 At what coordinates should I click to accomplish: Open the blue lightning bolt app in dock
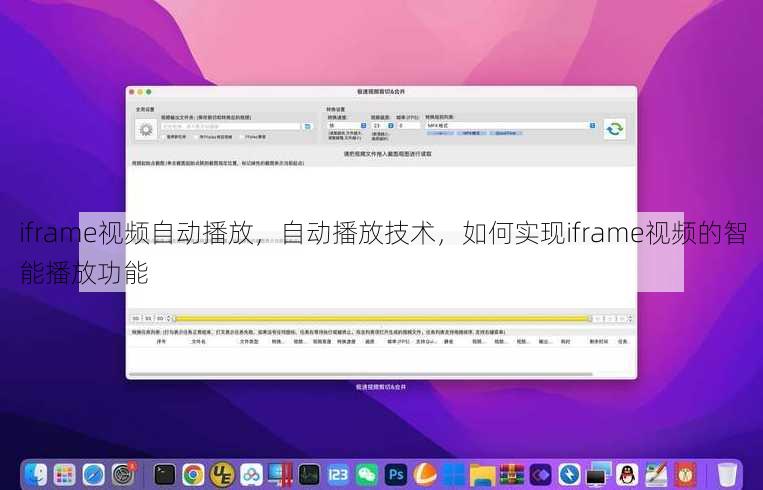pyautogui.click(x=570, y=474)
